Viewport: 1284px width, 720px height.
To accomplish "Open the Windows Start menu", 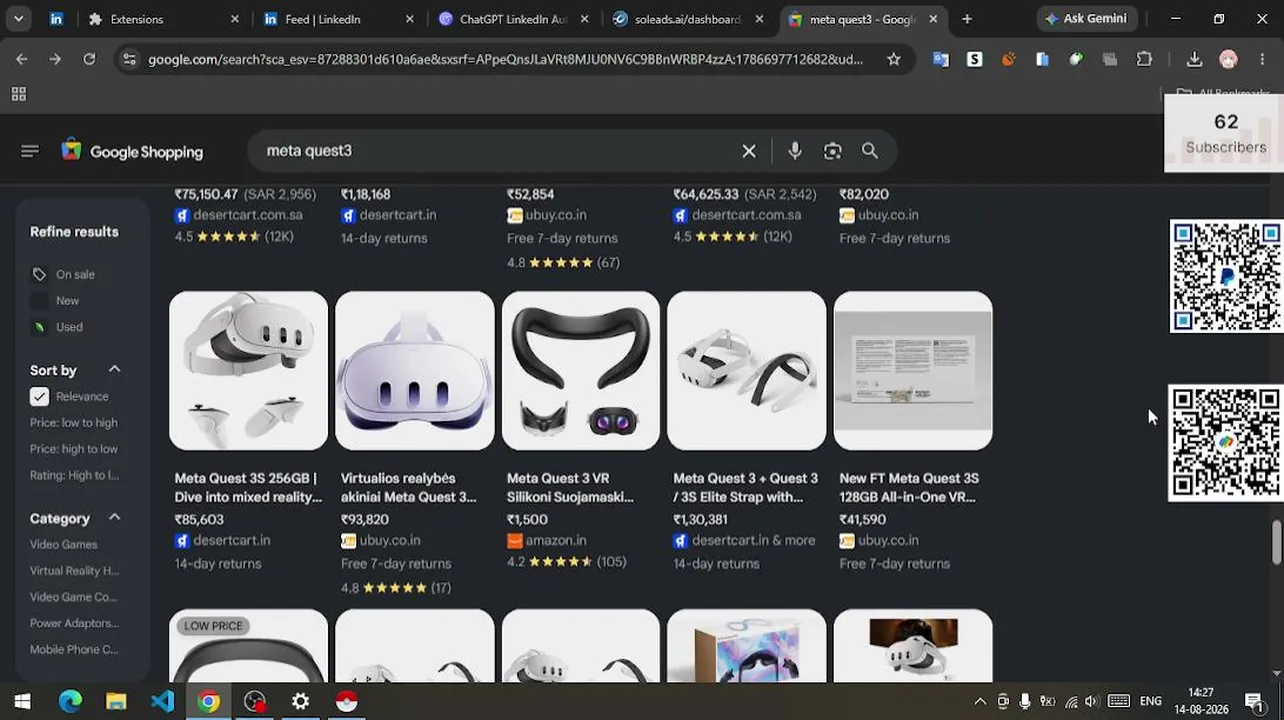I will (22, 701).
